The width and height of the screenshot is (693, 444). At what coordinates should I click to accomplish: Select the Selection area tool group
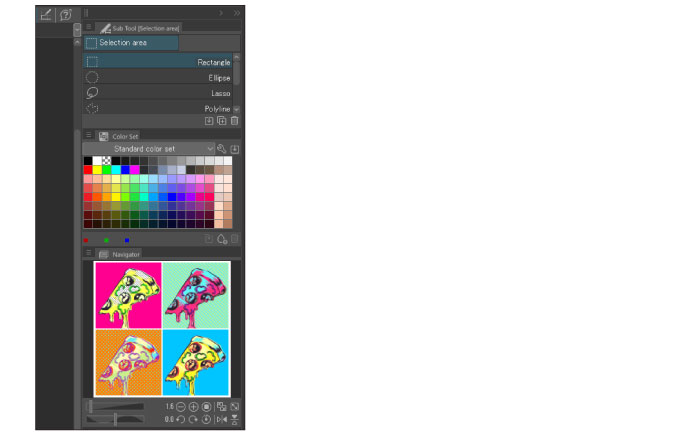click(x=131, y=43)
